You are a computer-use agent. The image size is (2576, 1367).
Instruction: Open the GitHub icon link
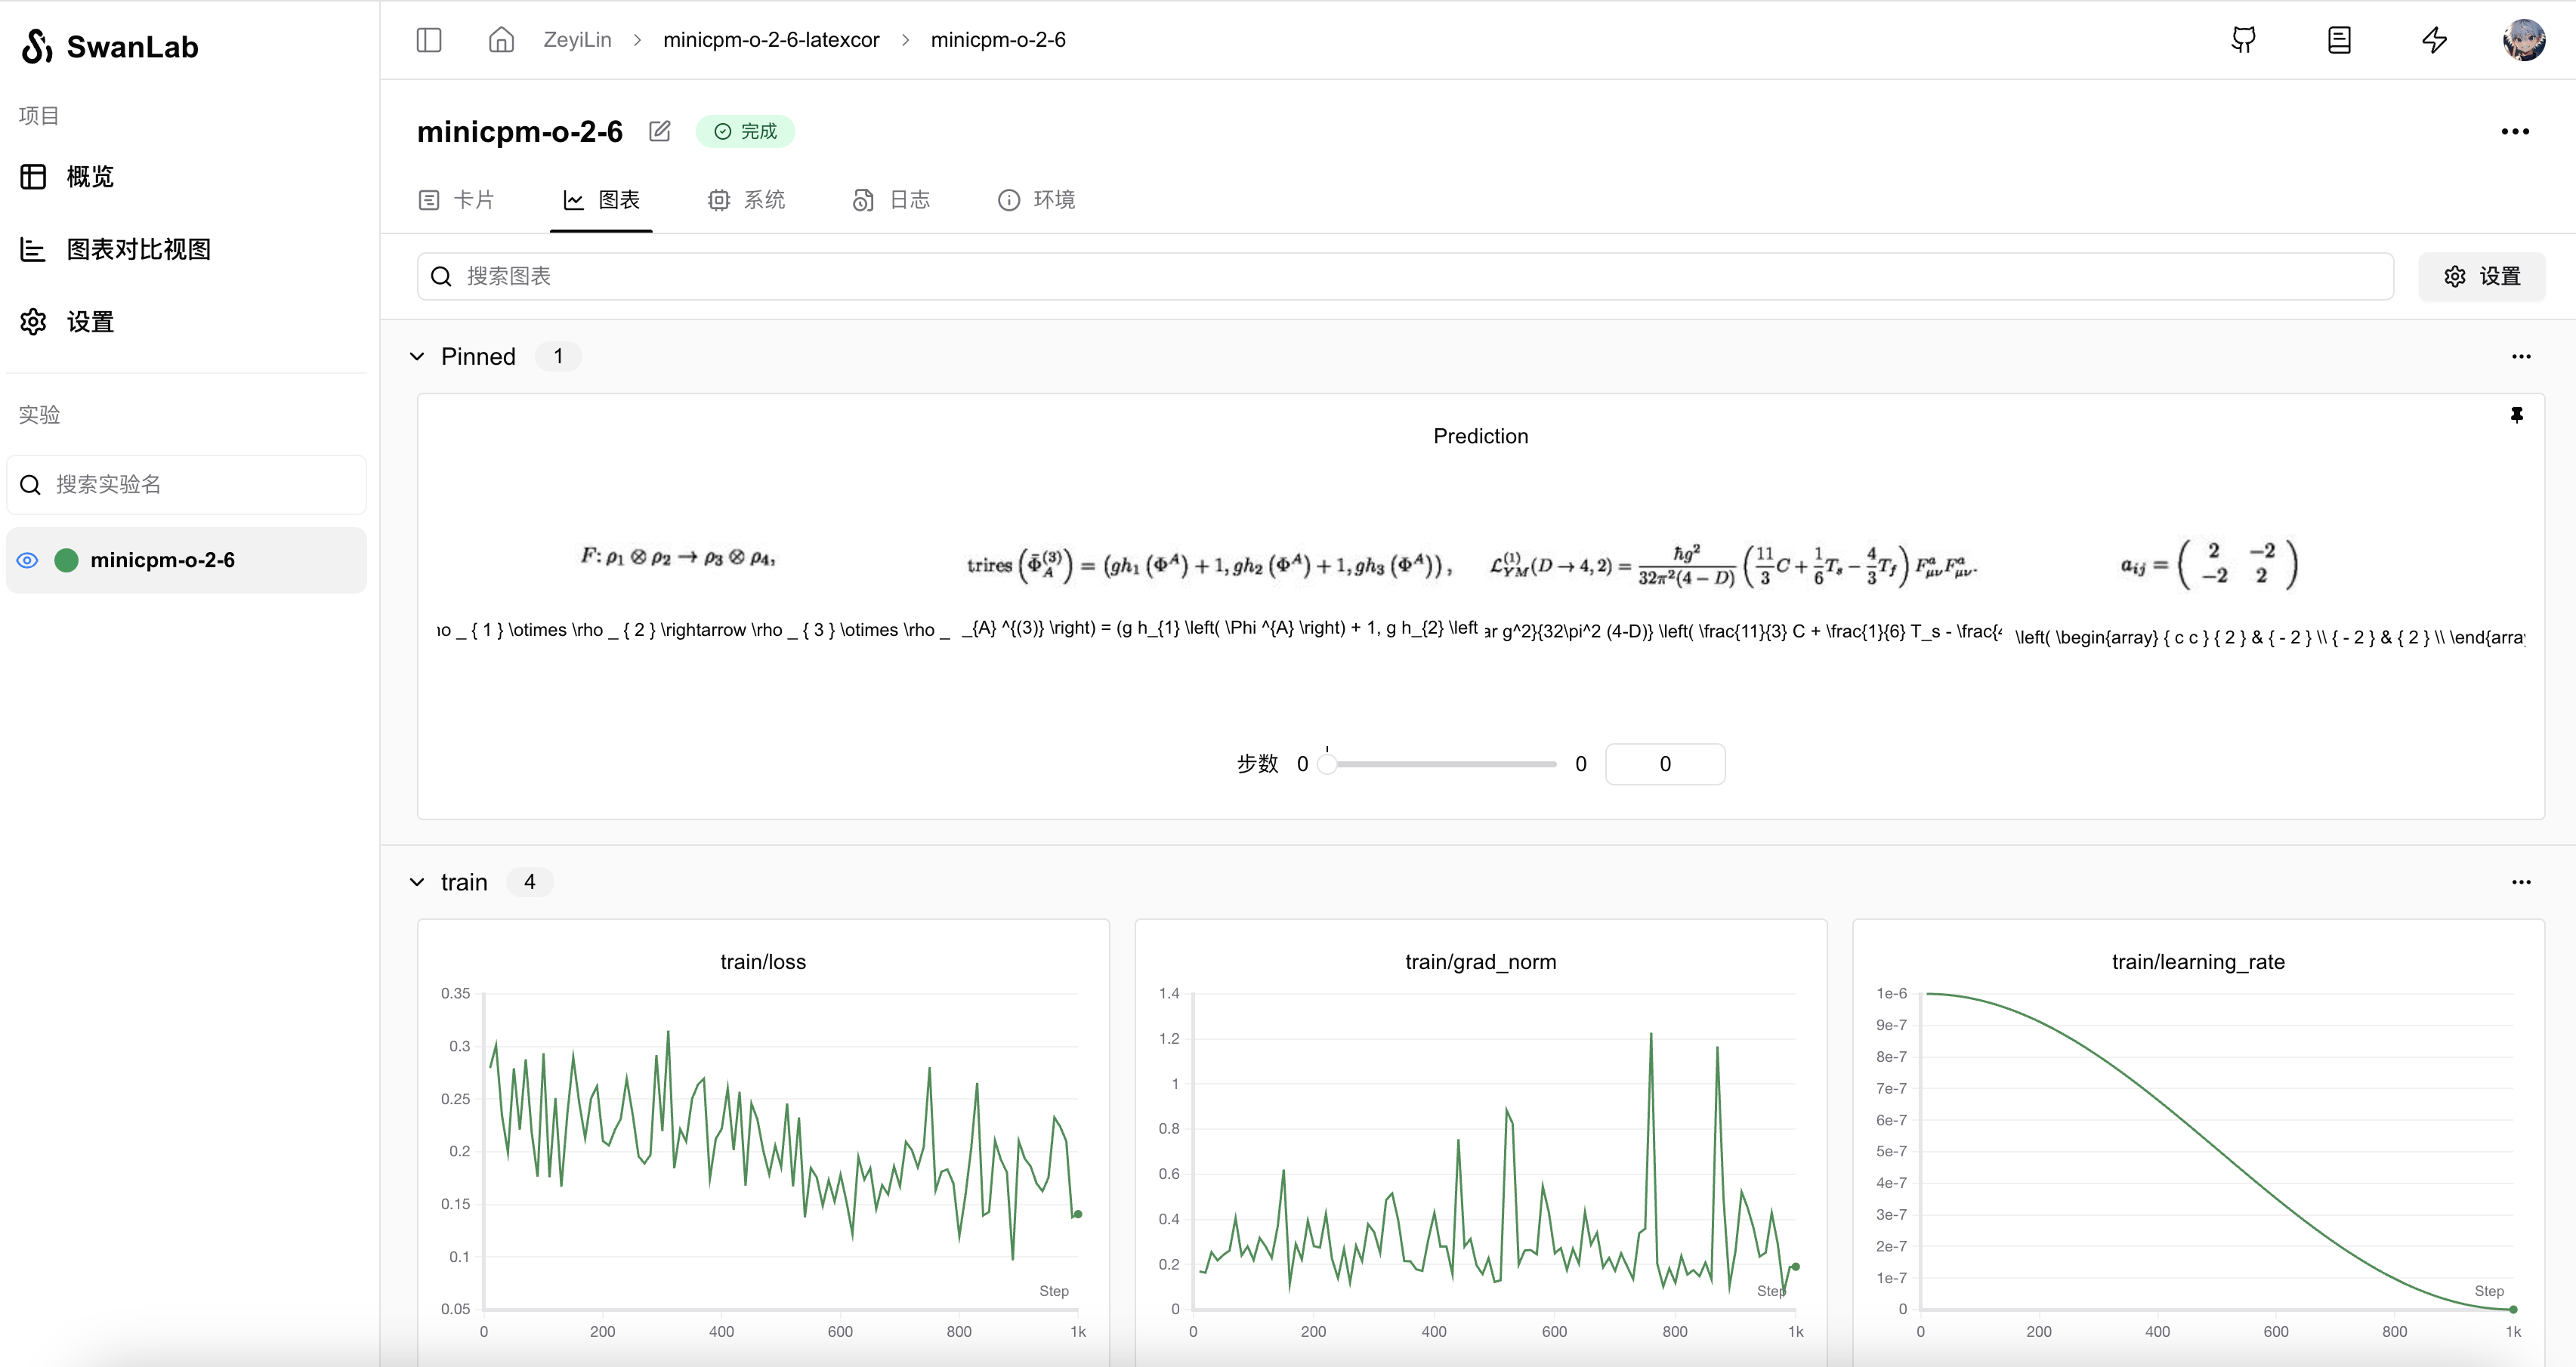(x=2243, y=40)
